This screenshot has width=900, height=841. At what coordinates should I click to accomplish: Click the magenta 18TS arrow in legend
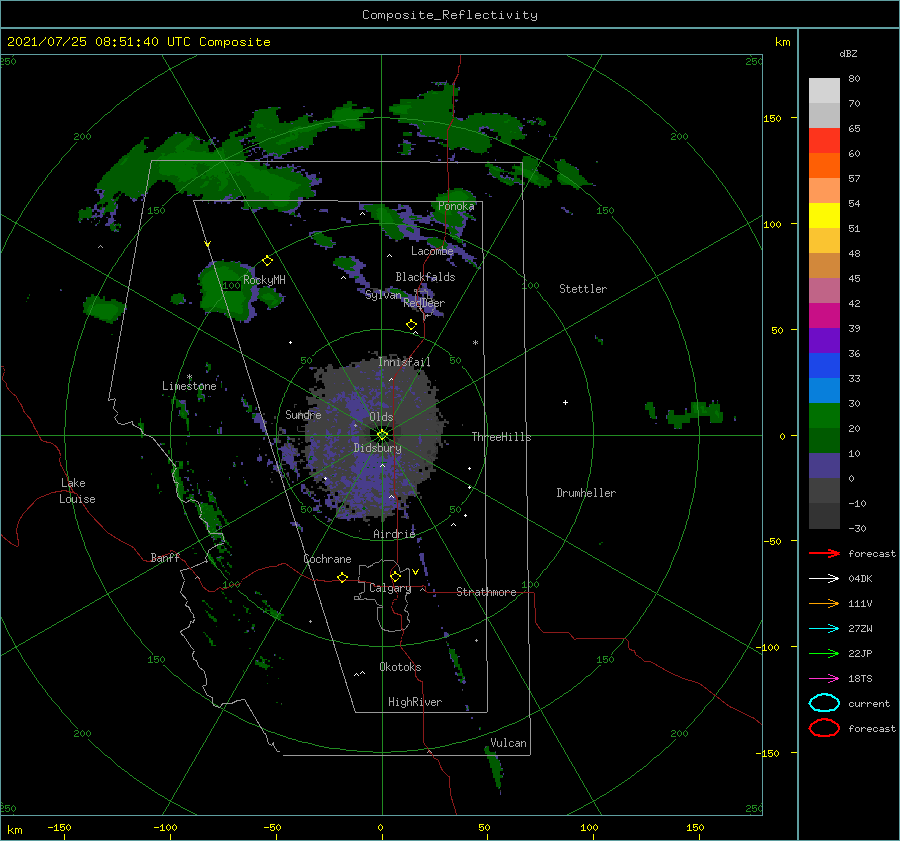click(x=824, y=679)
